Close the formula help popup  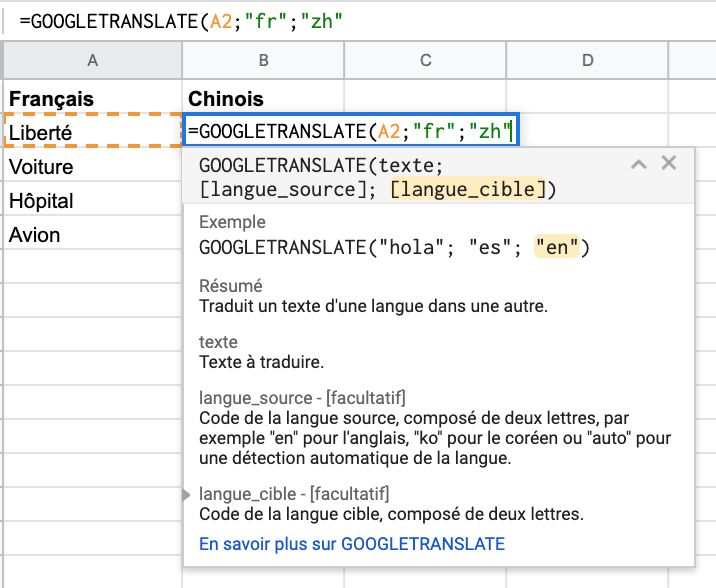tap(669, 163)
